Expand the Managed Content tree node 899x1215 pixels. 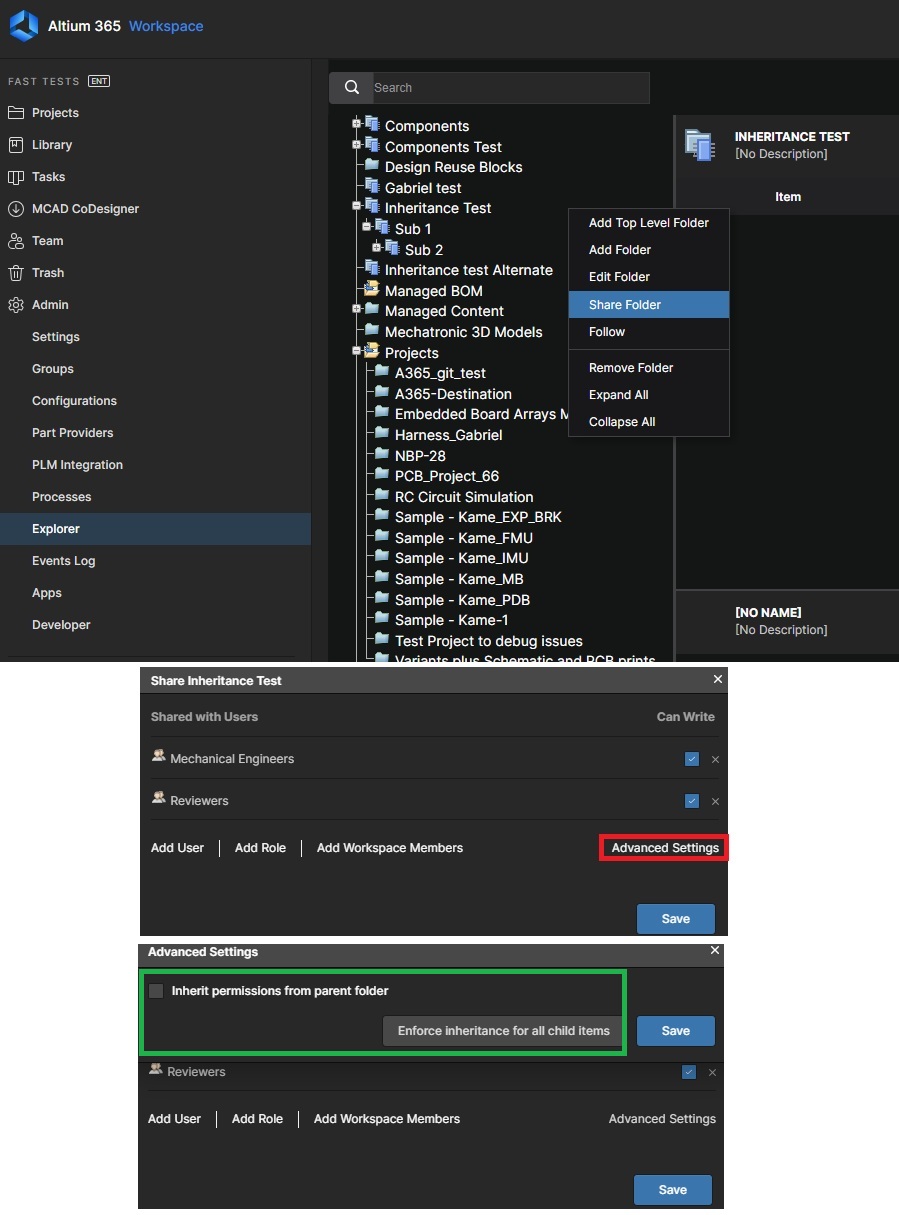pyautogui.click(x=356, y=311)
